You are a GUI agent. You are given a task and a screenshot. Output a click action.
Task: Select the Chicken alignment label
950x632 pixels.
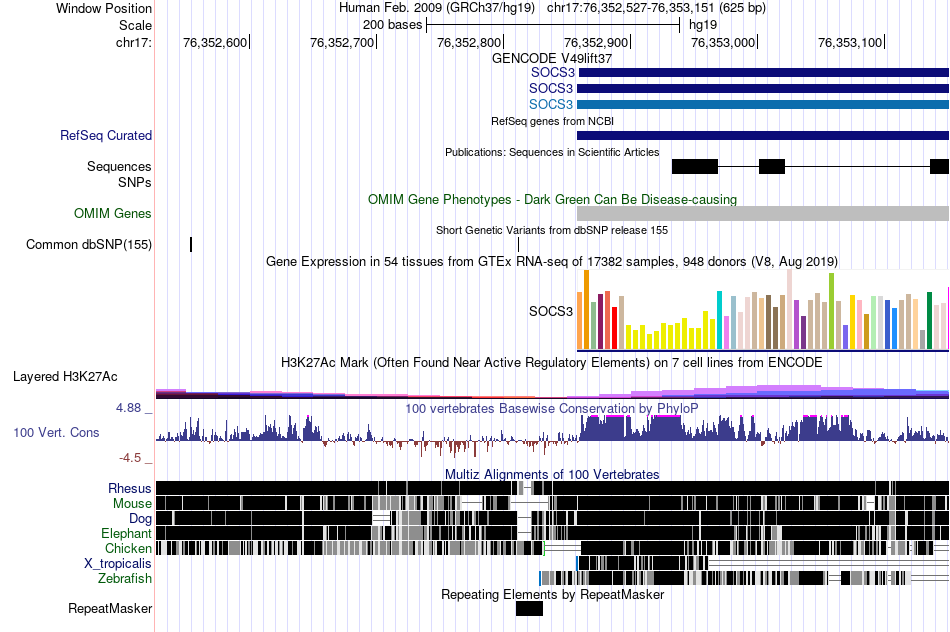(x=128, y=548)
